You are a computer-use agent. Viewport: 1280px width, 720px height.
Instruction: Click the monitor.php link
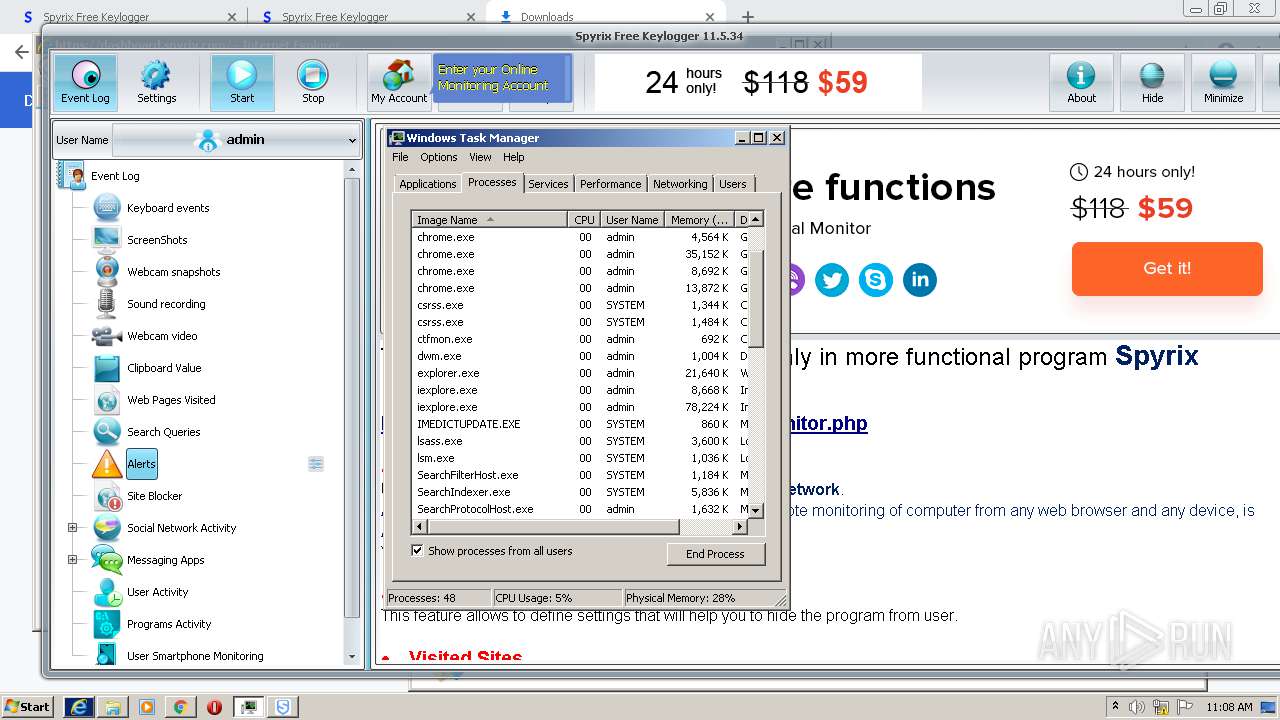tap(829, 423)
